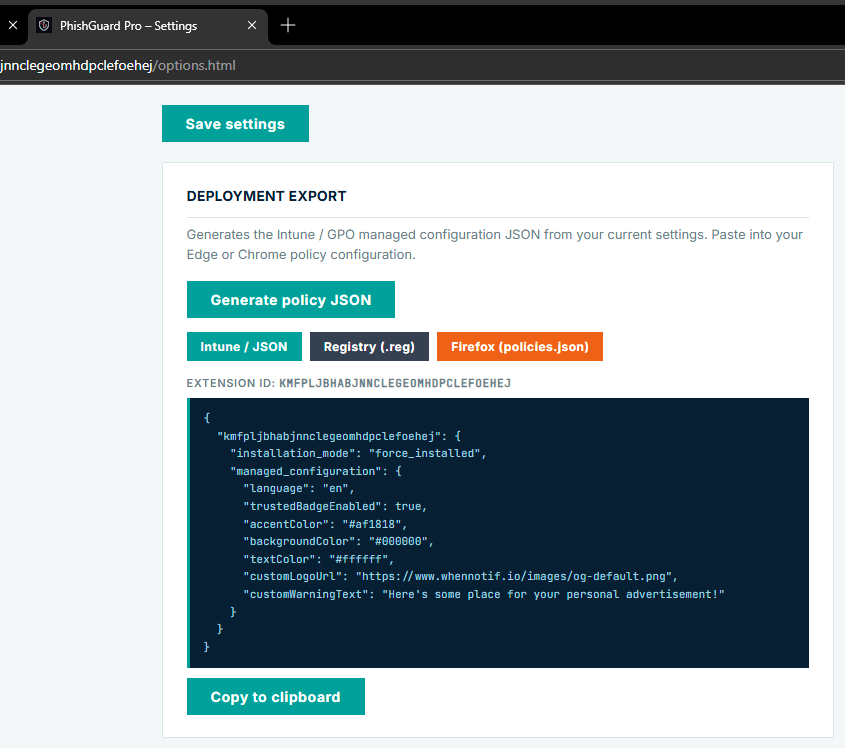Choose Firefox (policies.json) export tab
The image size is (845, 748).
coord(520,347)
